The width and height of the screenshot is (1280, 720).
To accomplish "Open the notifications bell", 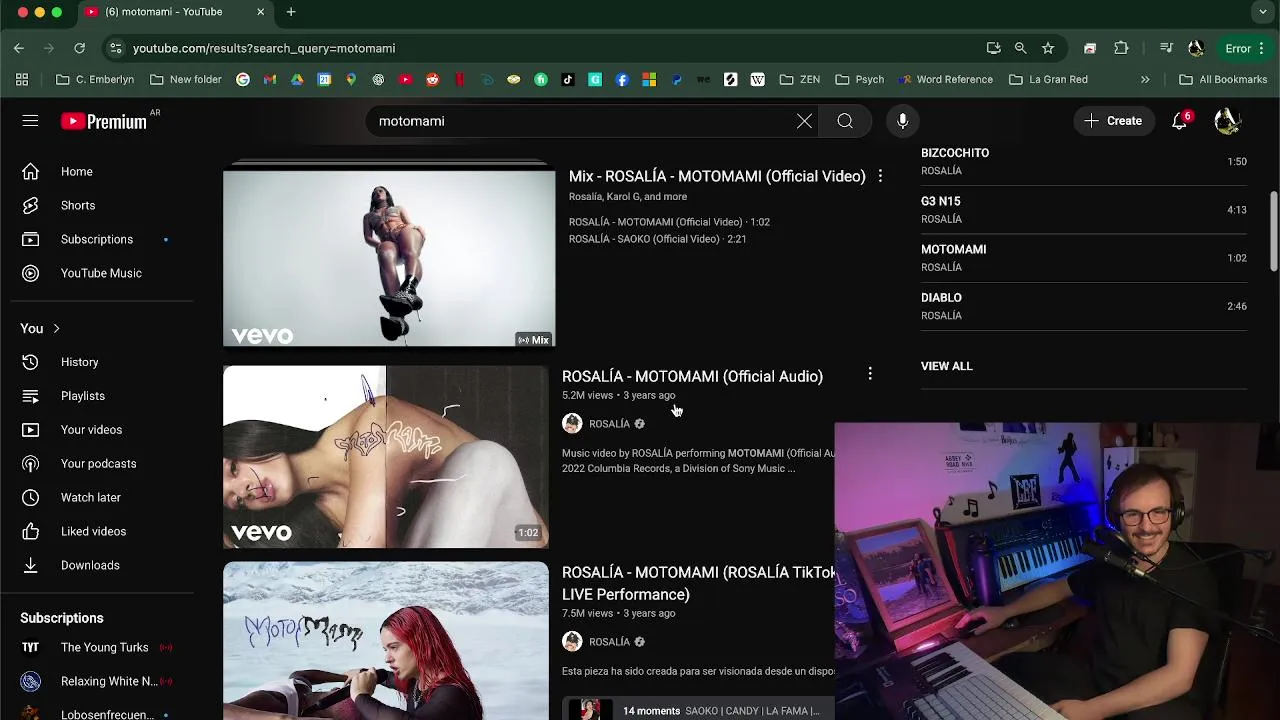I will click(x=1180, y=121).
